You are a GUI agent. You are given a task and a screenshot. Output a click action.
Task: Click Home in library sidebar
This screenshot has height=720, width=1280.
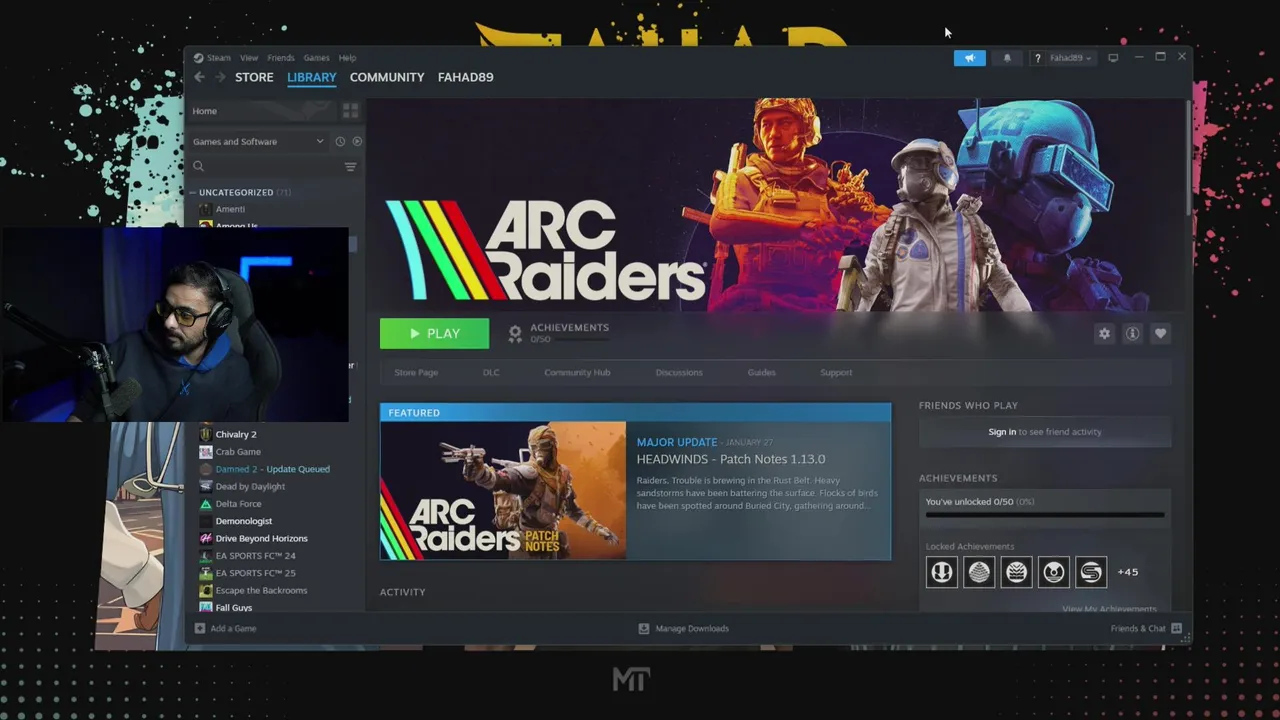205,111
